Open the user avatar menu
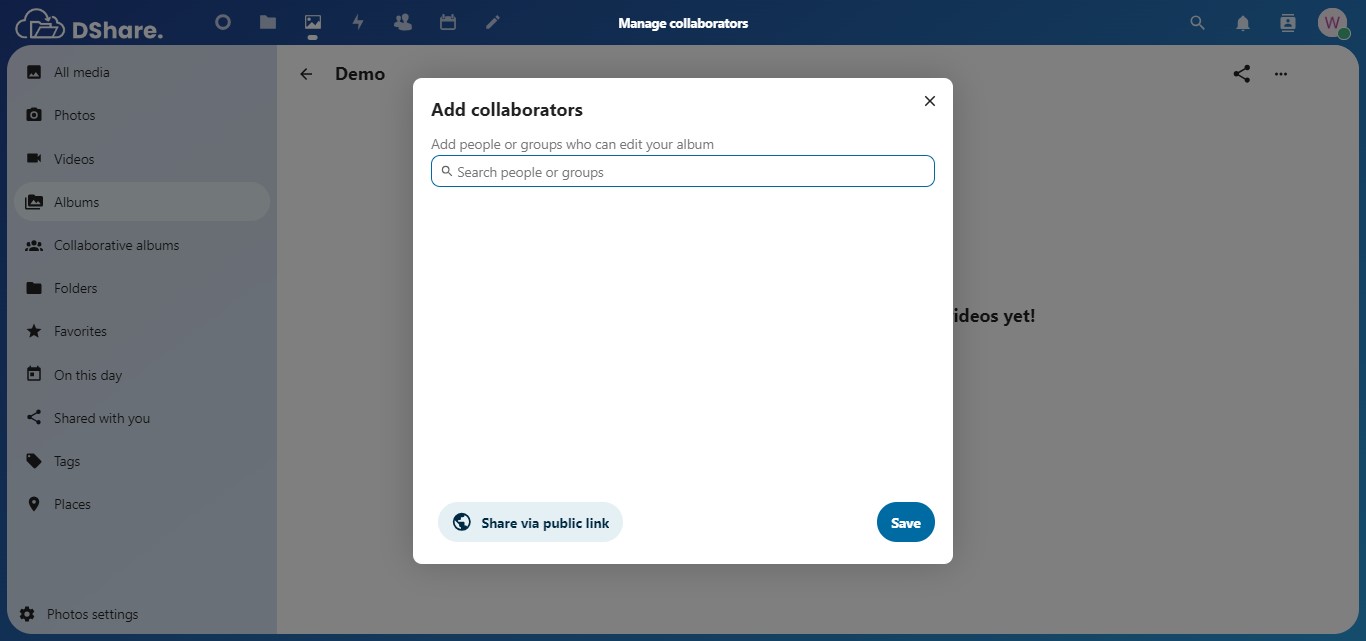The width and height of the screenshot is (1366, 641). [x=1332, y=23]
